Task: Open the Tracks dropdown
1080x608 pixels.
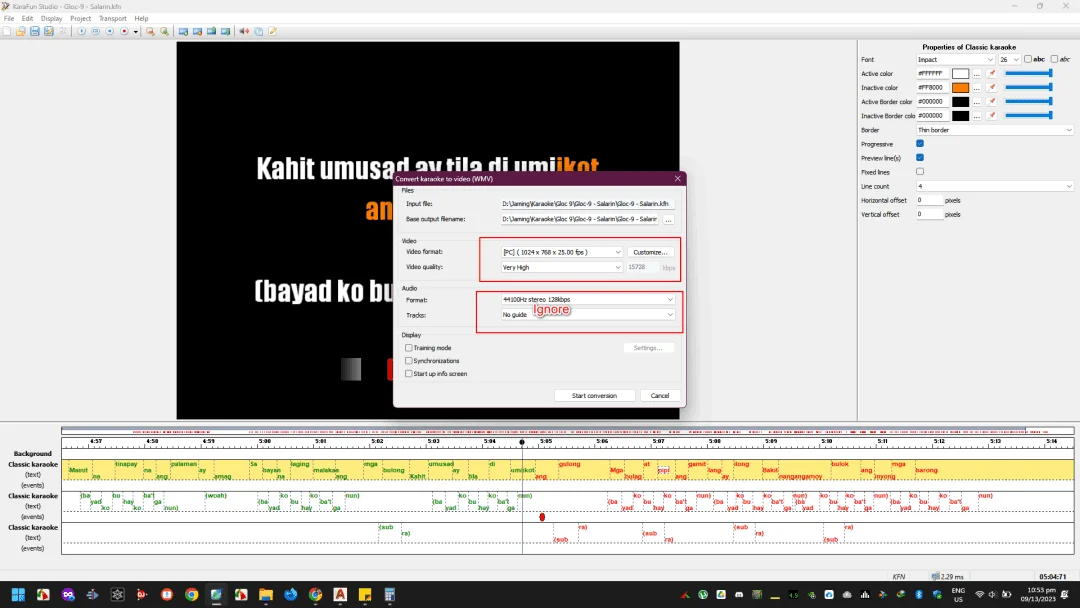Action: (x=588, y=315)
